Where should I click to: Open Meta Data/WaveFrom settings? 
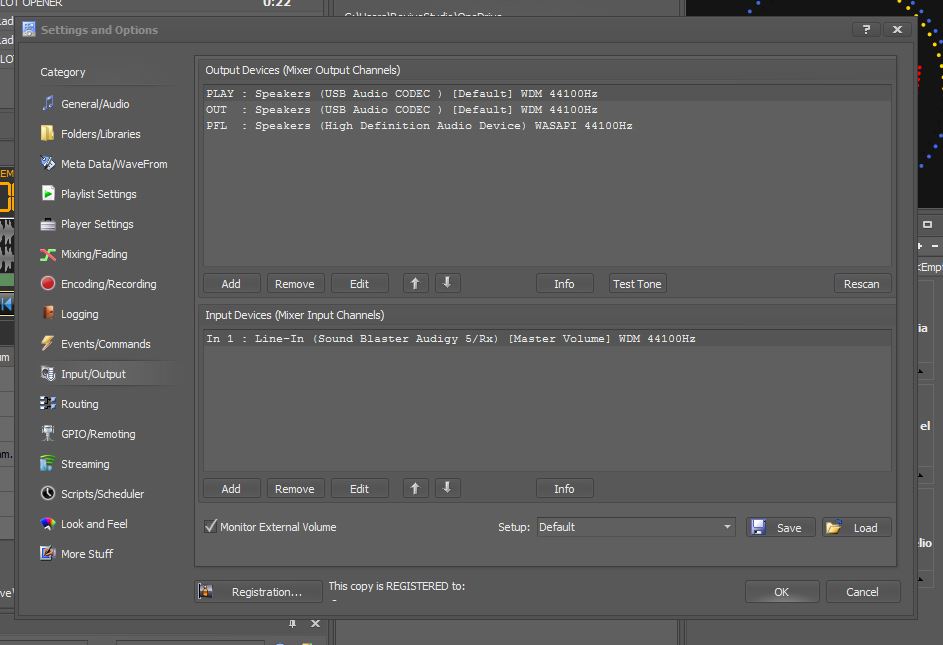click(113, 164)
